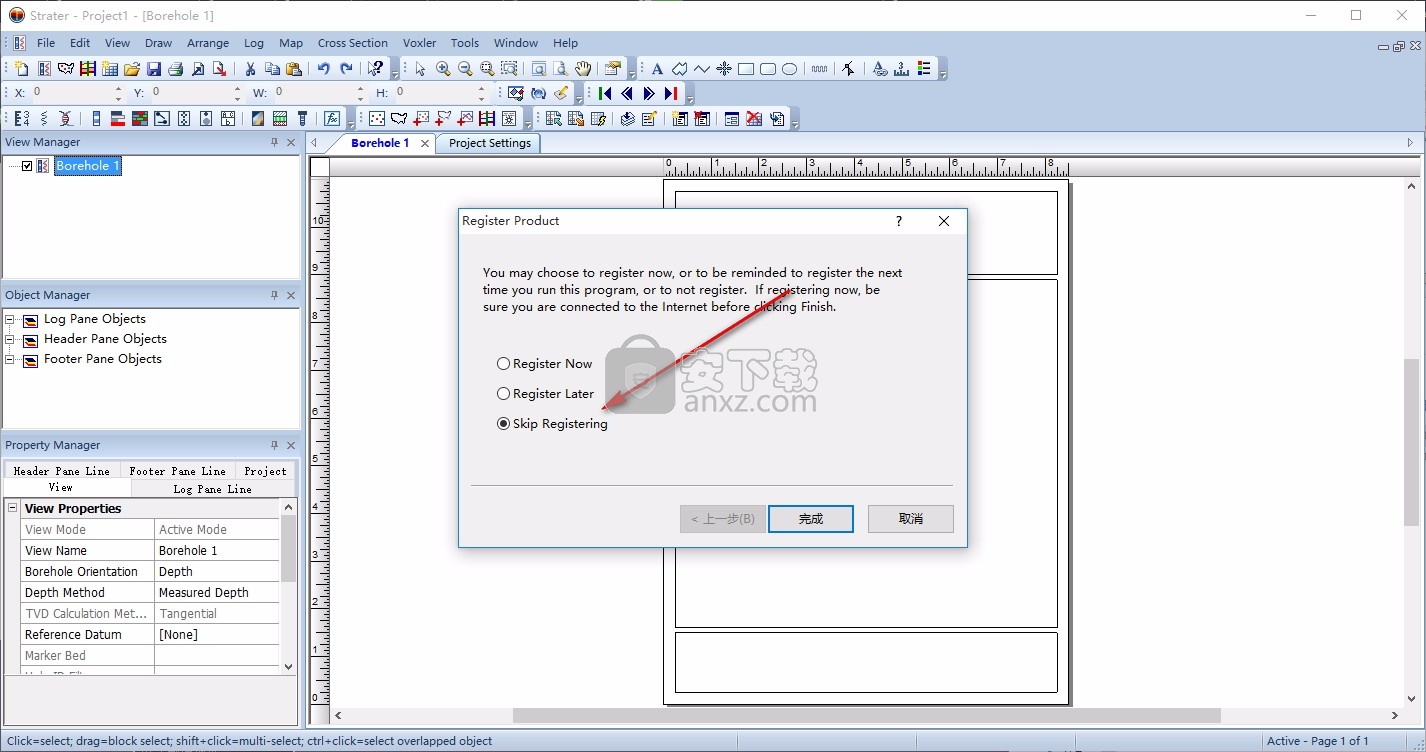This screenshot has width=1426, height=752.
Task: Select the Skip Registering option
Action: [x=552, y=424]
